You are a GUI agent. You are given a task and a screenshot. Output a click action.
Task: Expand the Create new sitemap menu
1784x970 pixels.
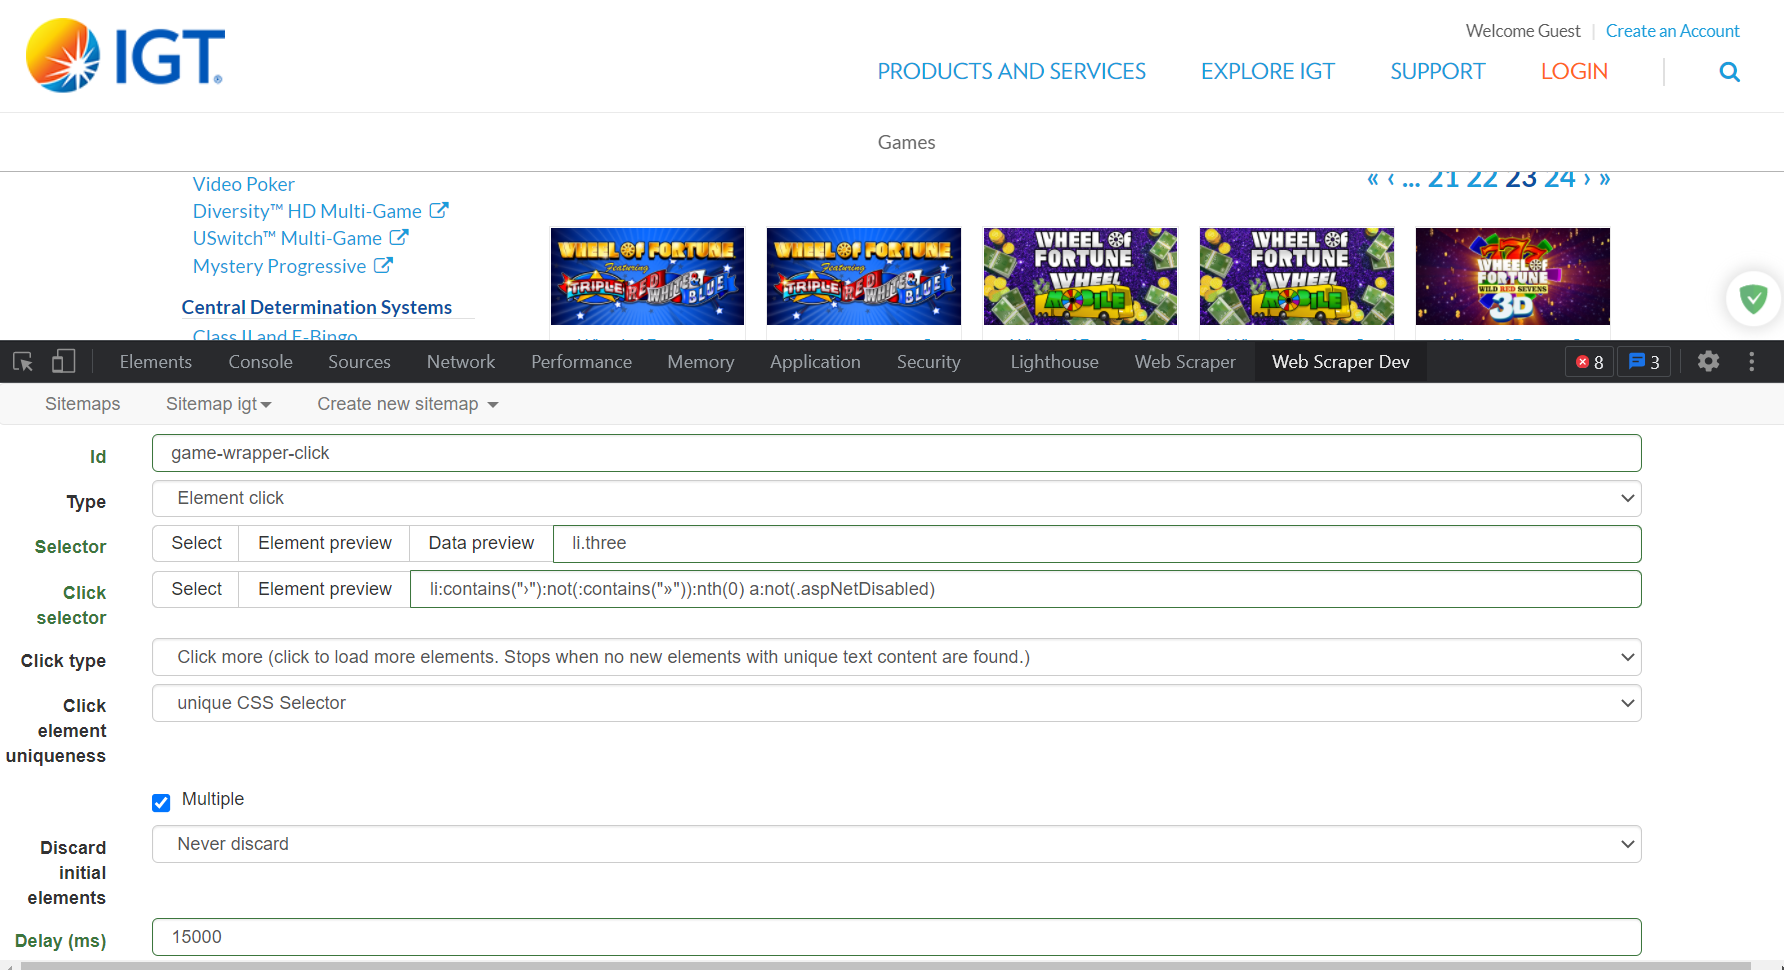(407, 404)
